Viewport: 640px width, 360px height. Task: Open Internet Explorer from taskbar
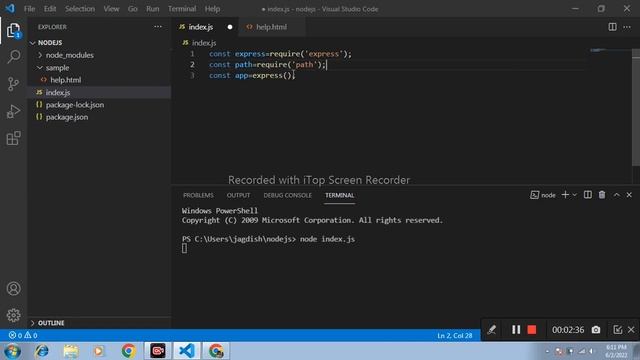click(42, 351)
